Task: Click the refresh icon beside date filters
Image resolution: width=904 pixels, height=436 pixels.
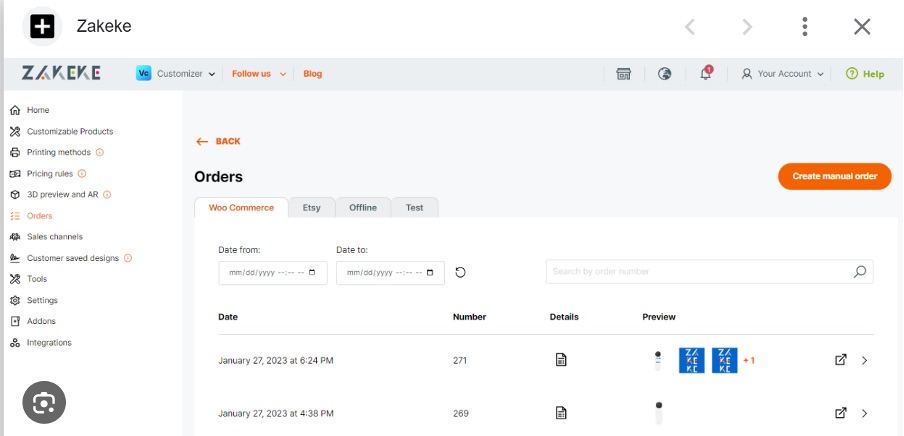Action: click(460, 272)
